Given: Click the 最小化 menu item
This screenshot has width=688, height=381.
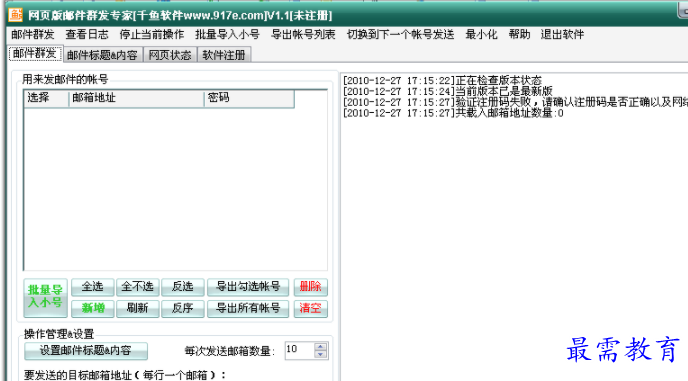Looking at the screenshot, I should pos(481,35).
